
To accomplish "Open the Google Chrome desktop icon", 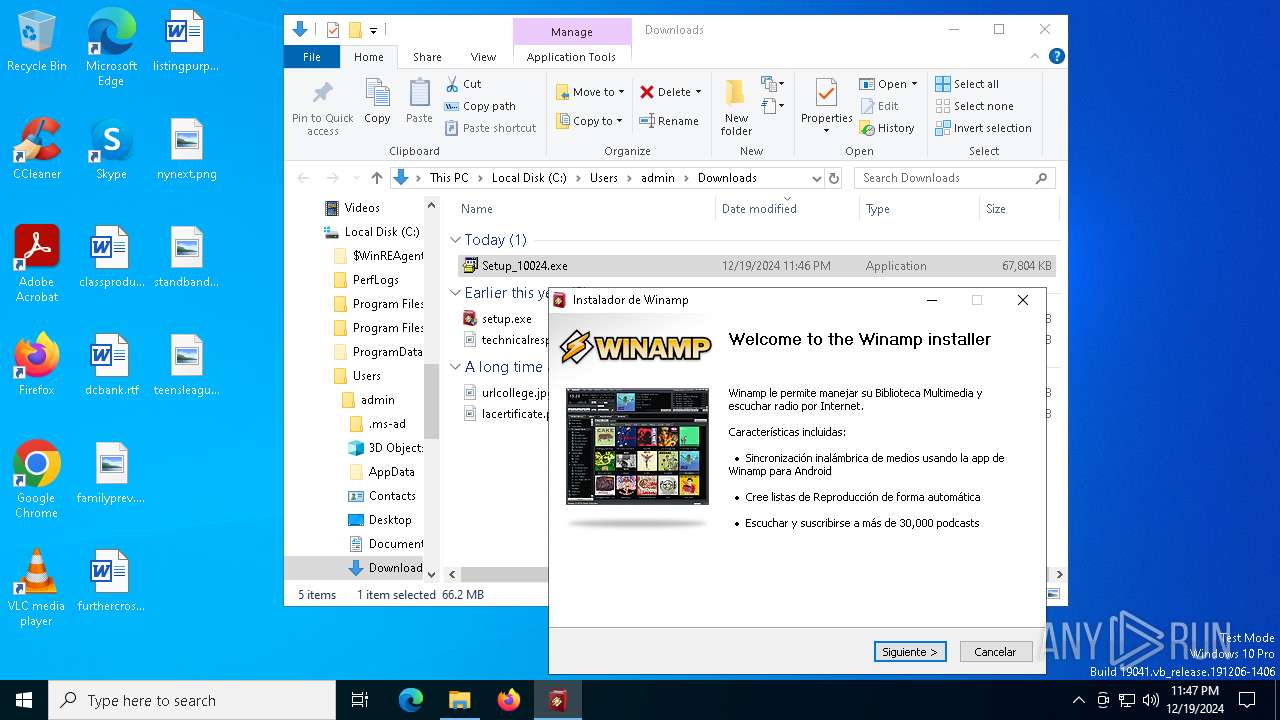I will coord(37,480).
